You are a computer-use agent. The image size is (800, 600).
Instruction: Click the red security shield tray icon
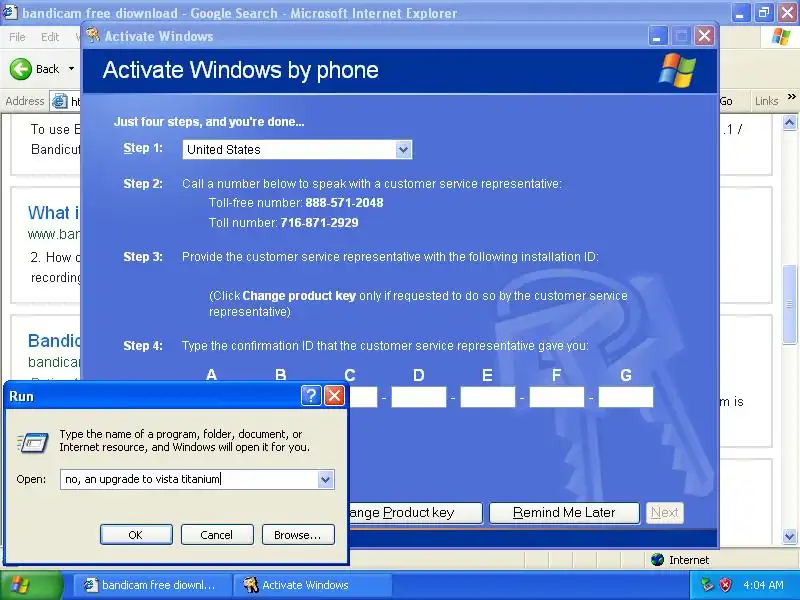point(725,585)
